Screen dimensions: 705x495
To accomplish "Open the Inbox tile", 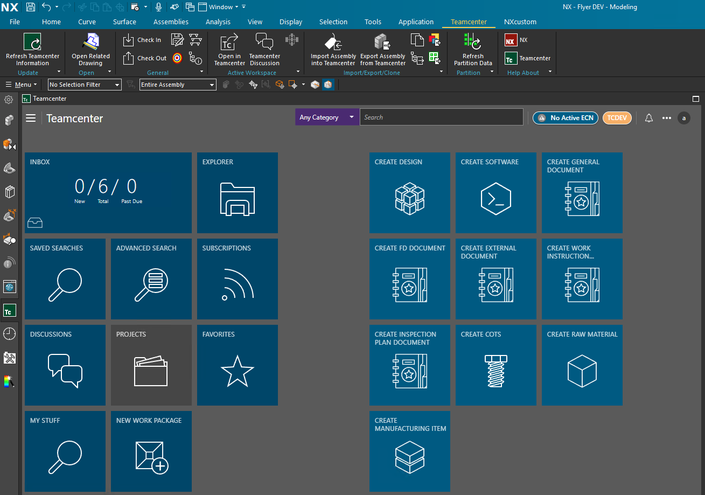I will (x=108, y=192).
